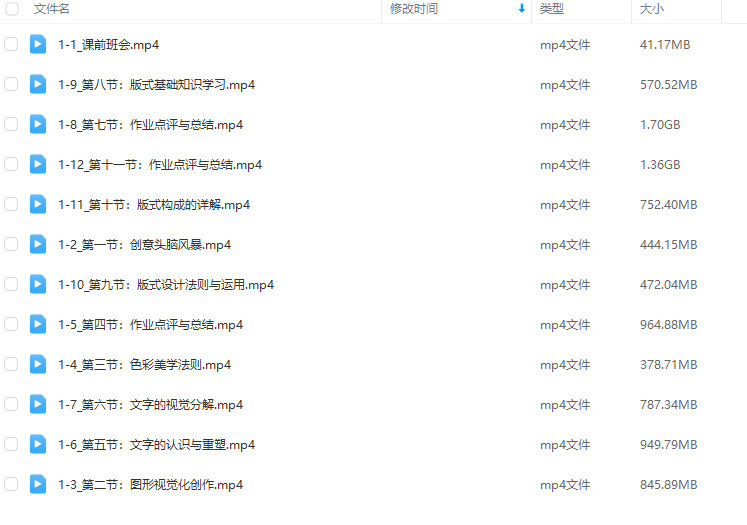The height and width of the screenshot is (525, 747).
Task: Click the play icon of 1-3_第二节 图形视觉化创作
Action: [38, 485]
